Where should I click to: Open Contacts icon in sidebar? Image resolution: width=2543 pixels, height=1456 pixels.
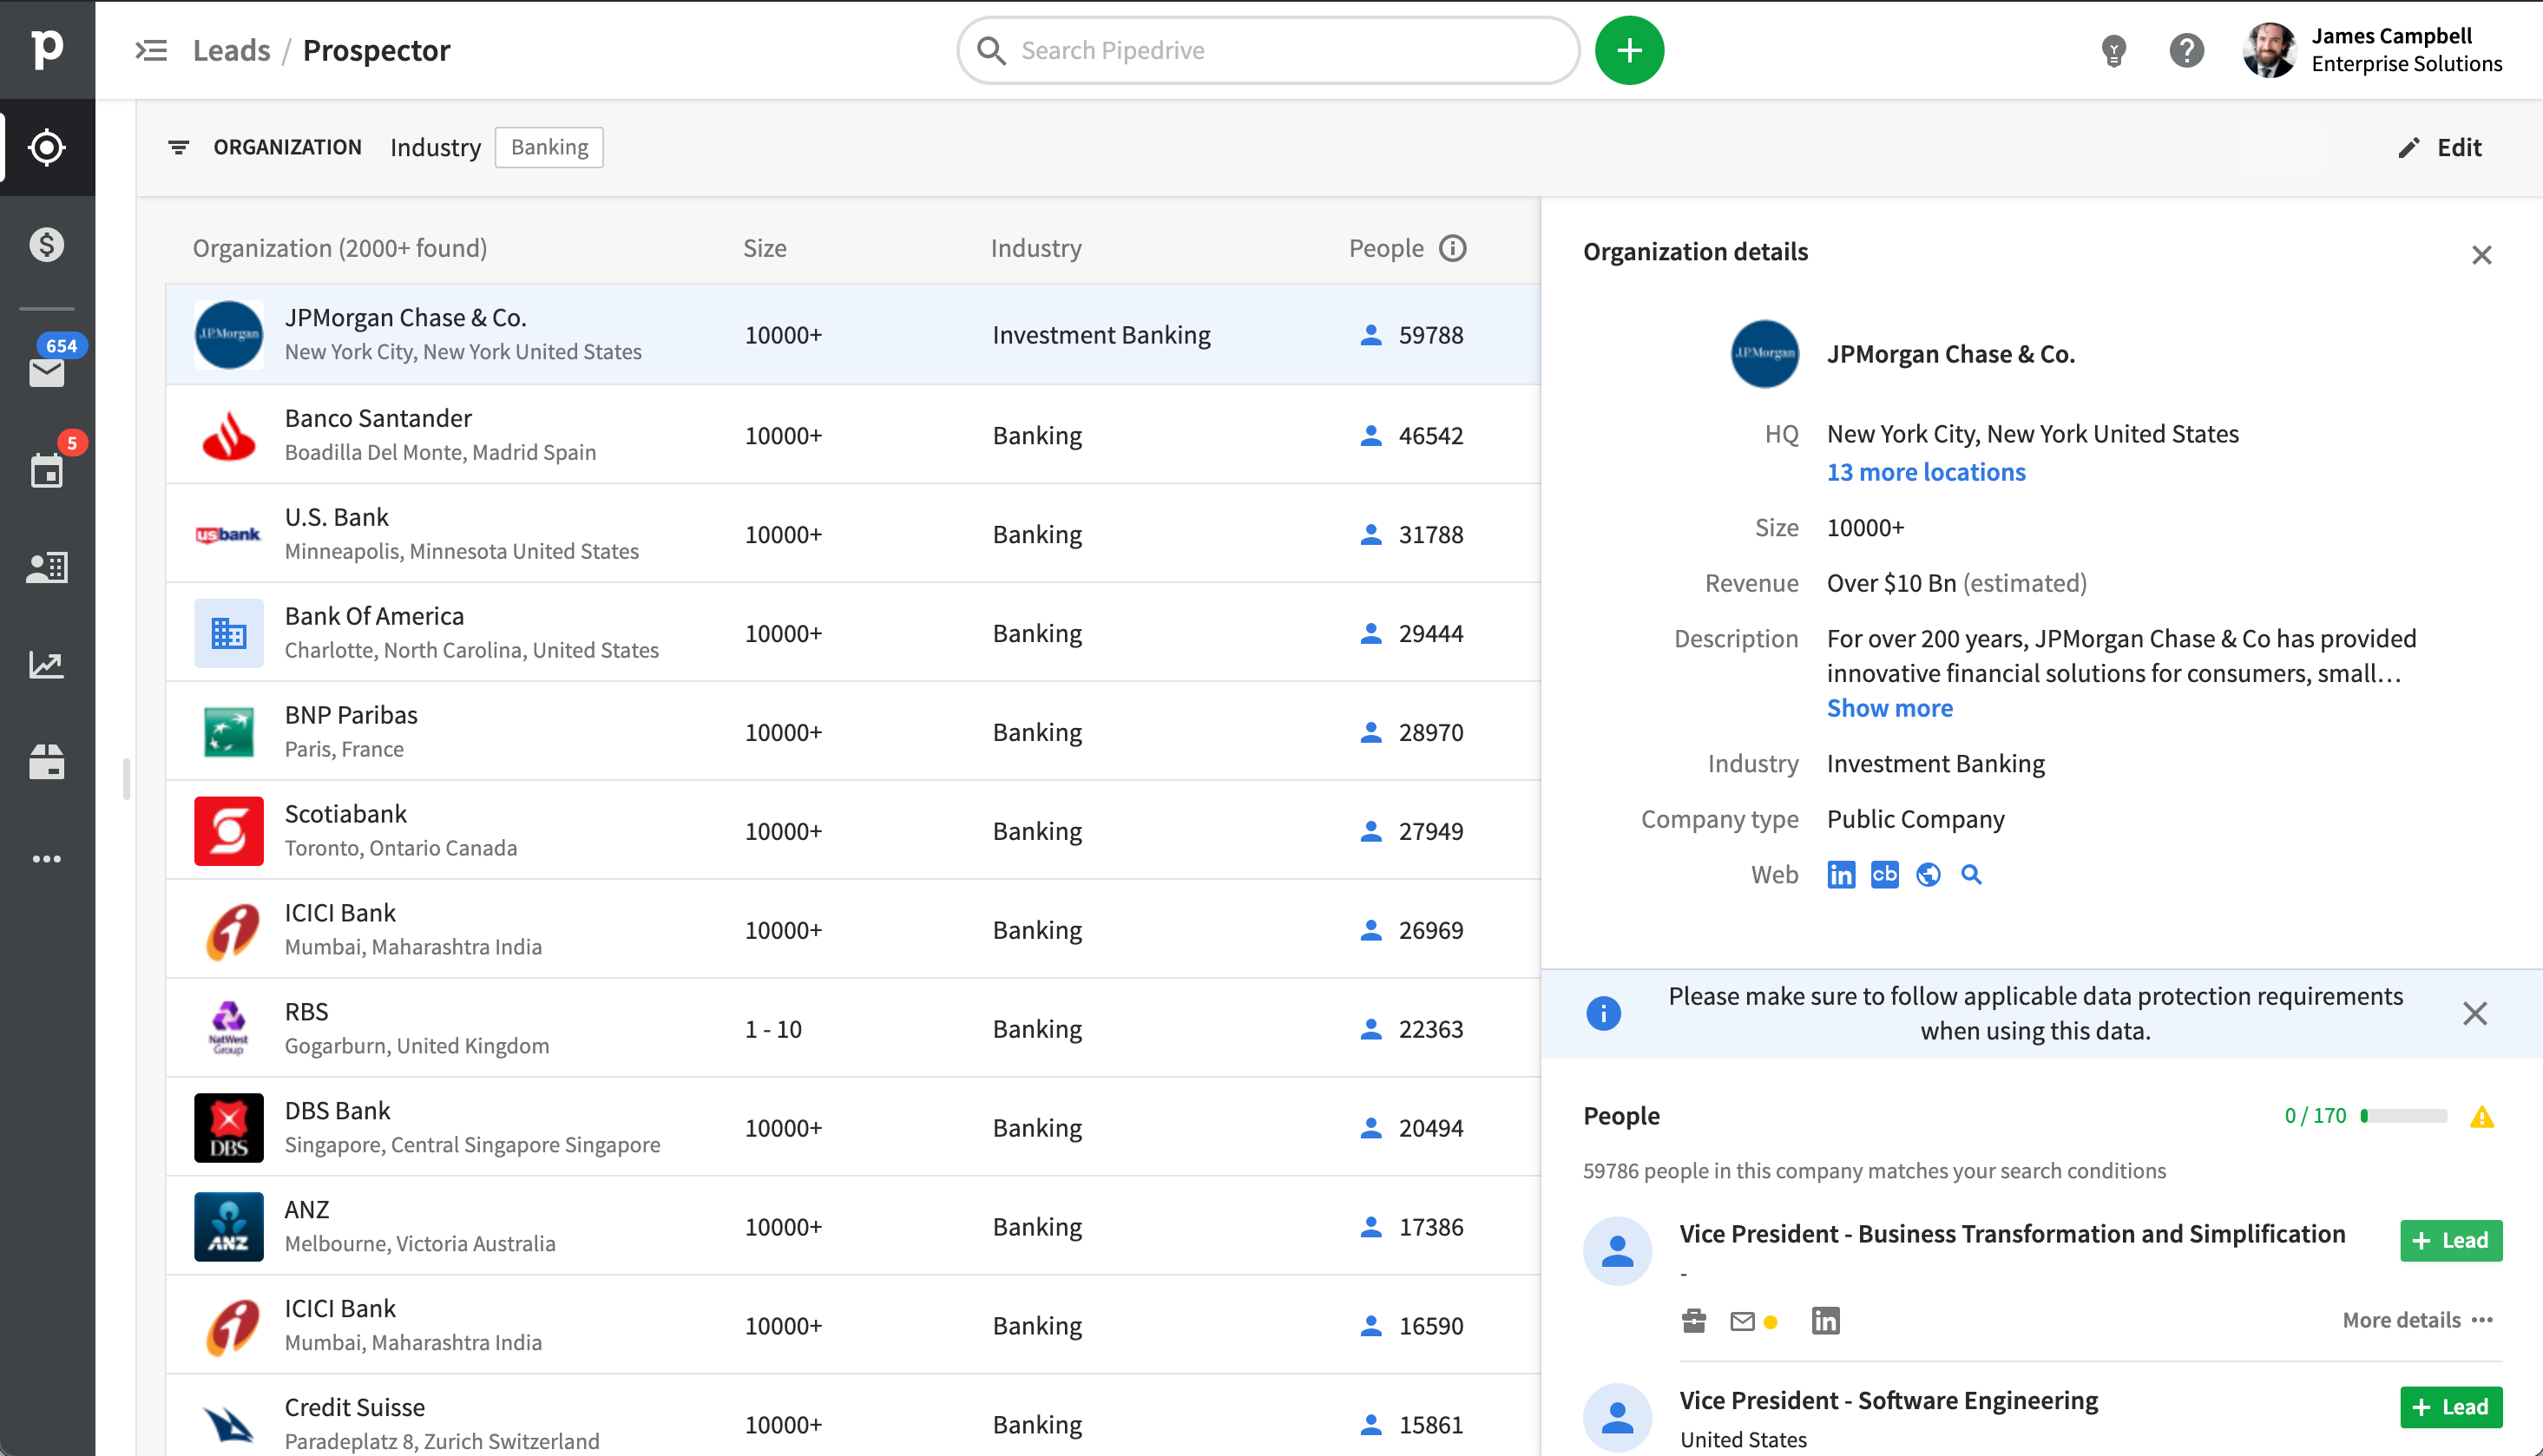point(47,567)
